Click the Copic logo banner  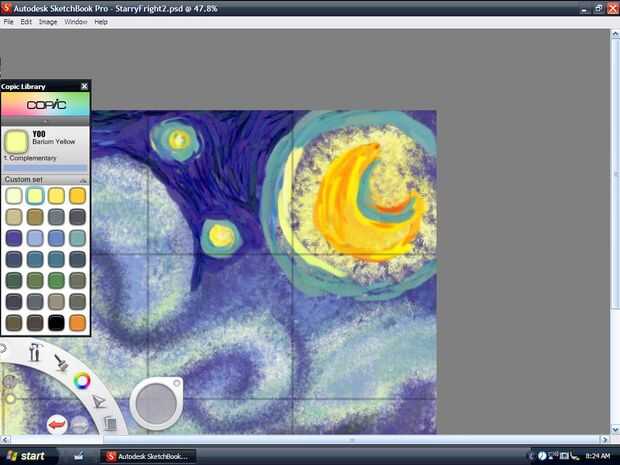45,105
